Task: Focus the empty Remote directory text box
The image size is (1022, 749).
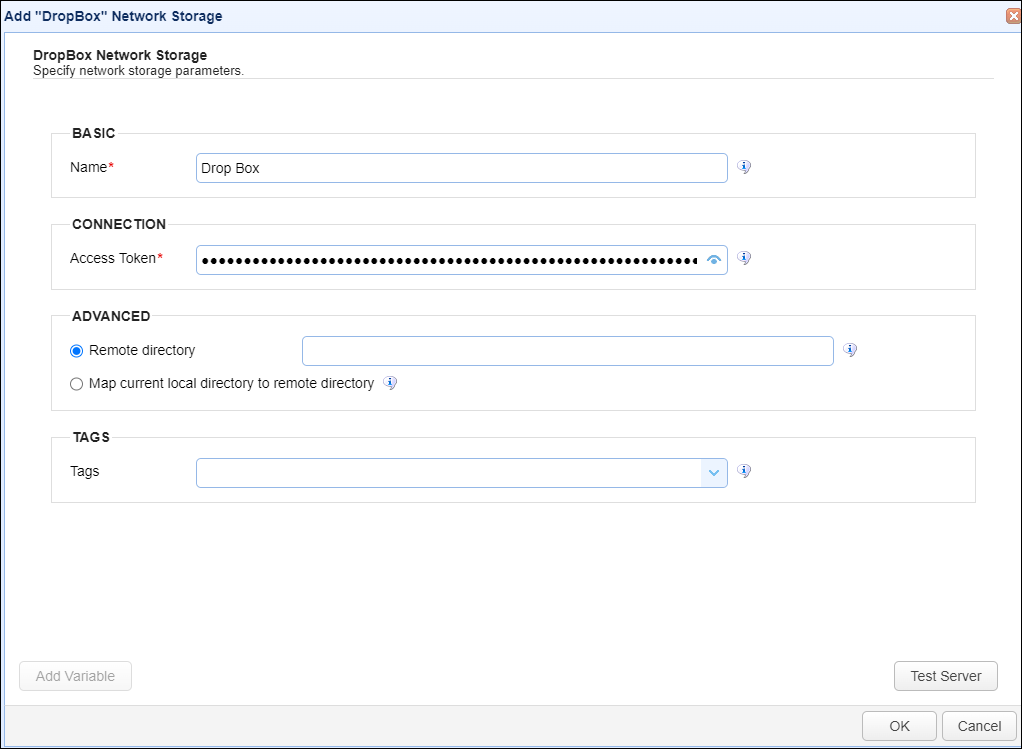Action: (x=567, y=351)
